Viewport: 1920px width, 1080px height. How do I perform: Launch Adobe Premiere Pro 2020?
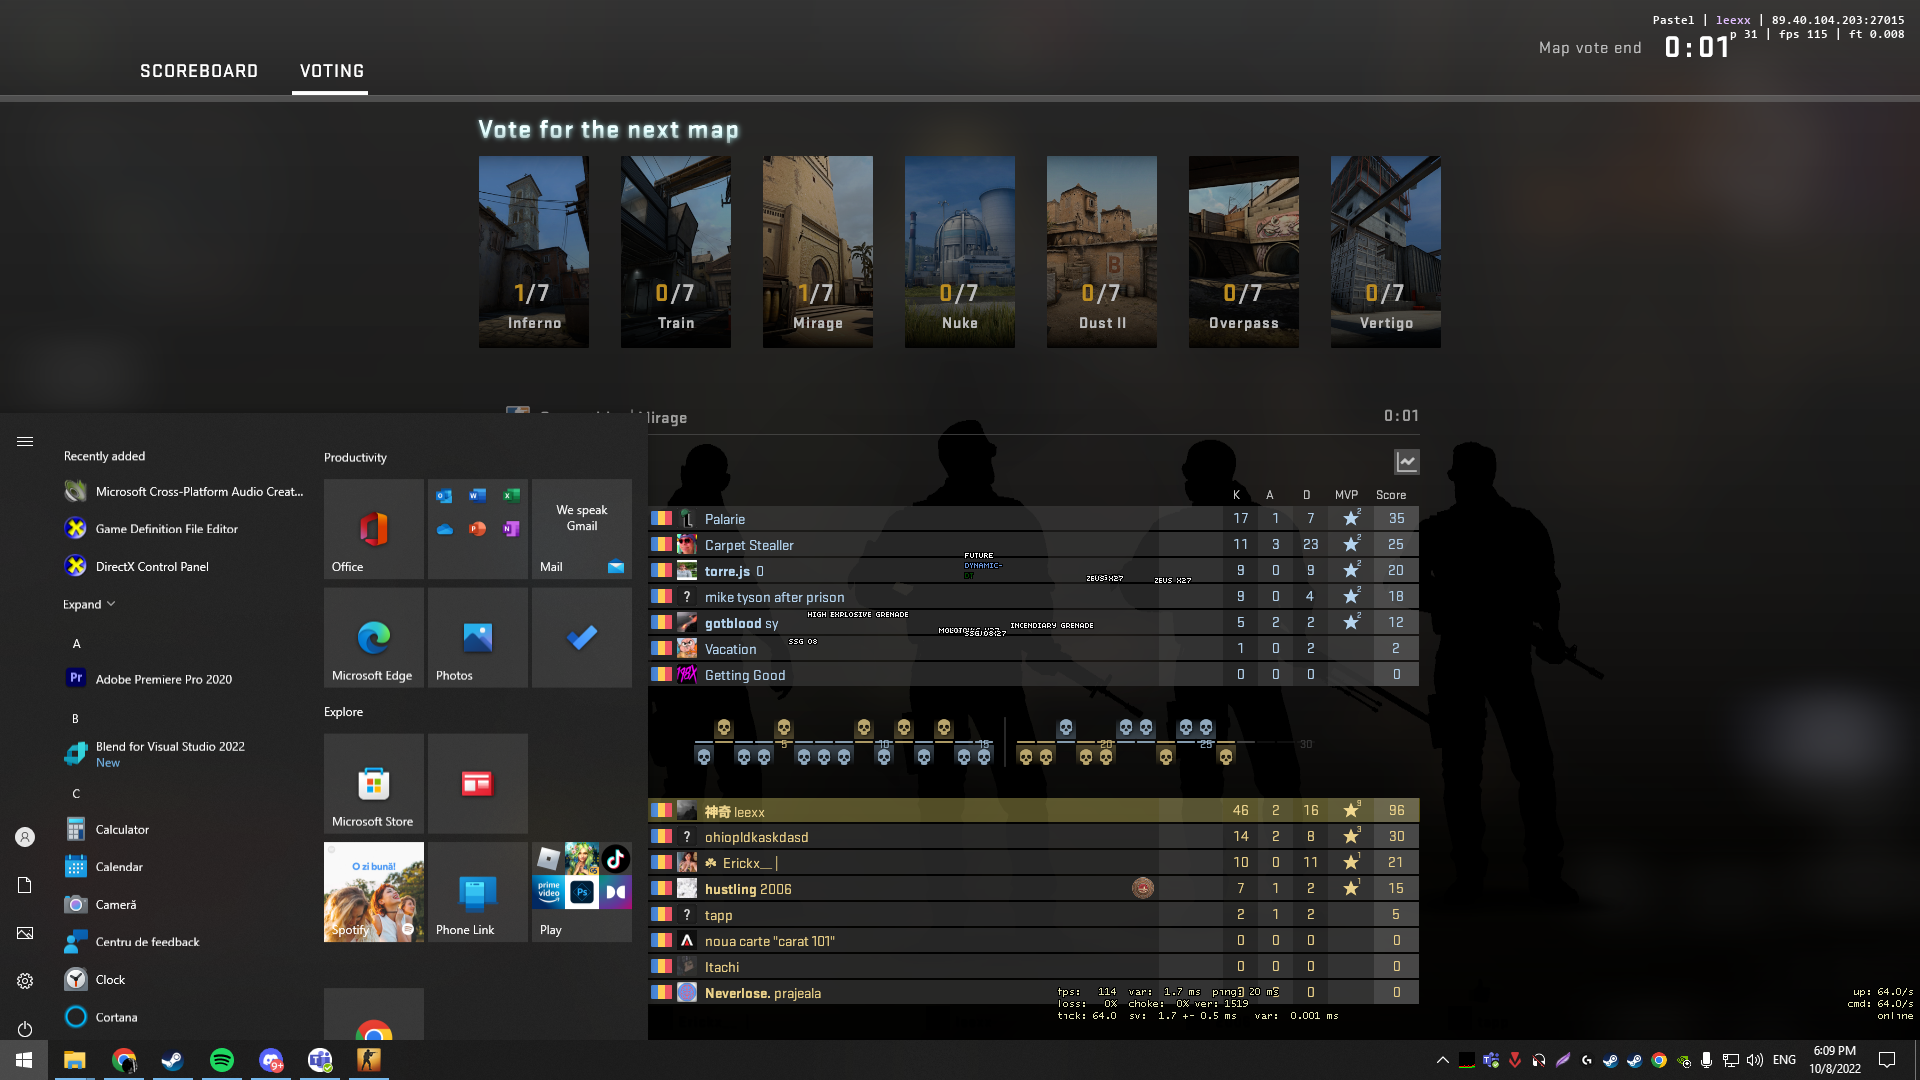[184, 679]
